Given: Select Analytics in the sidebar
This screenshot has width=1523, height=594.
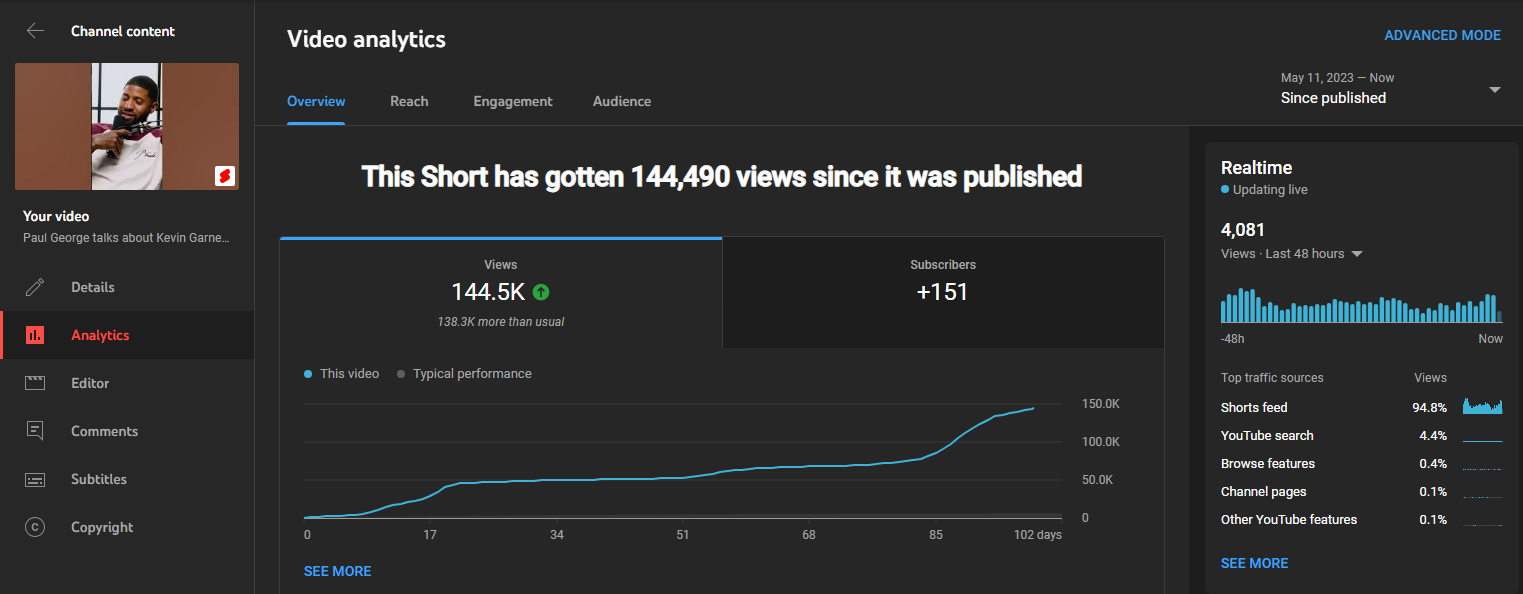Looking at the screenshot, I should (127, 335).
